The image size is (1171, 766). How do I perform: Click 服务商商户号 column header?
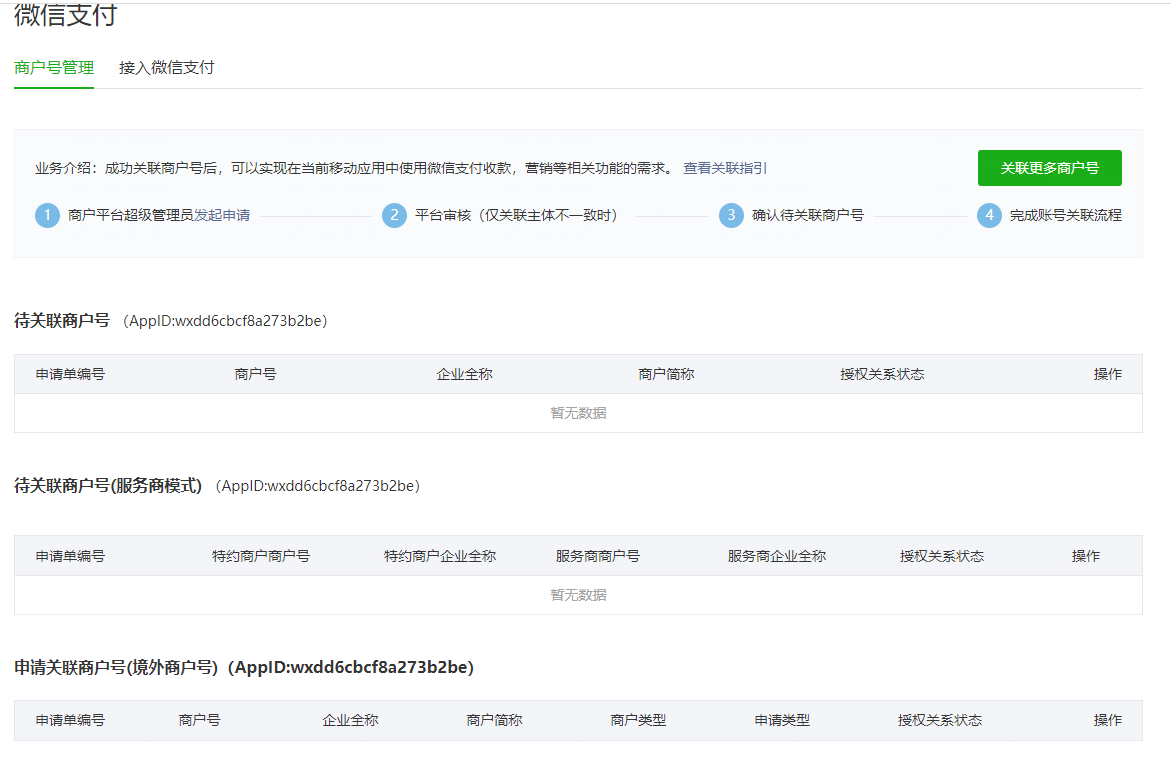[597, 556]
